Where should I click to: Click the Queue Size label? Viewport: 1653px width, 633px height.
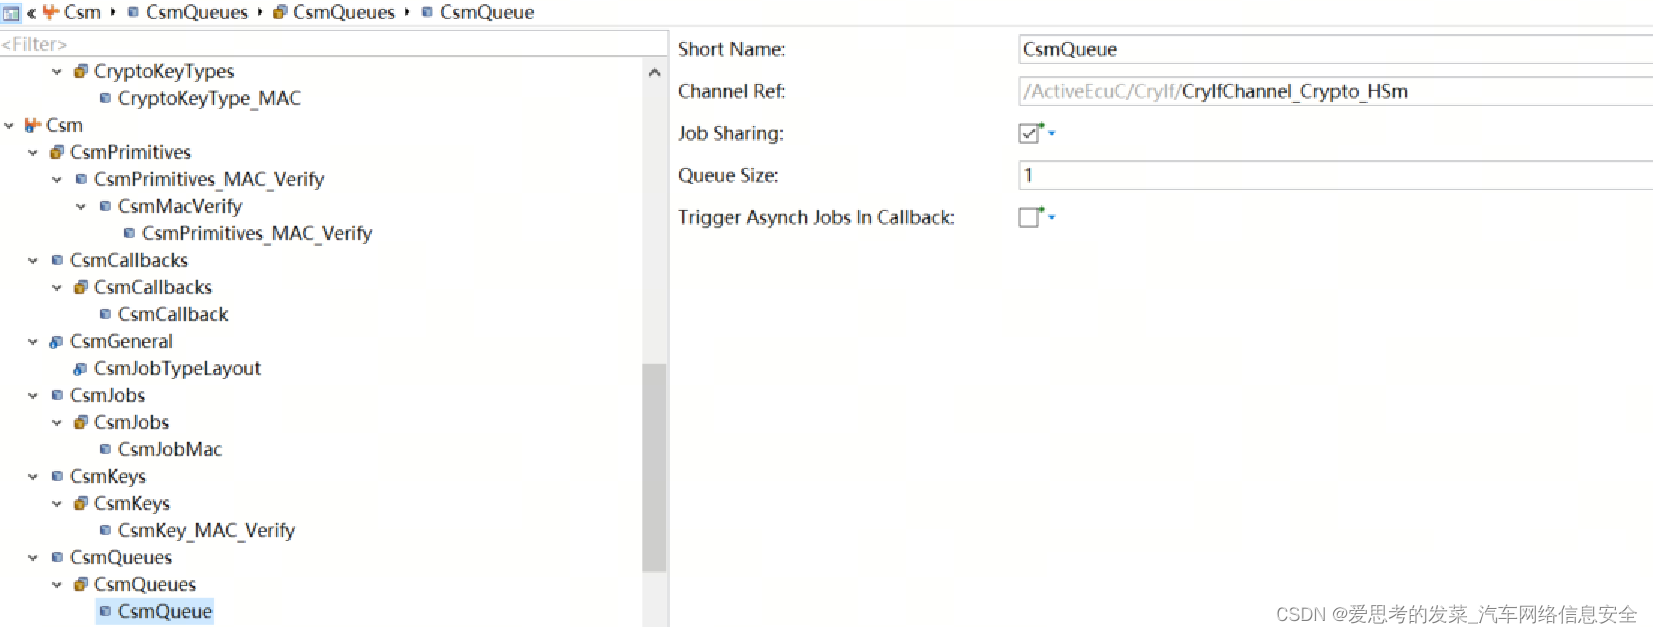pos(728,175)
